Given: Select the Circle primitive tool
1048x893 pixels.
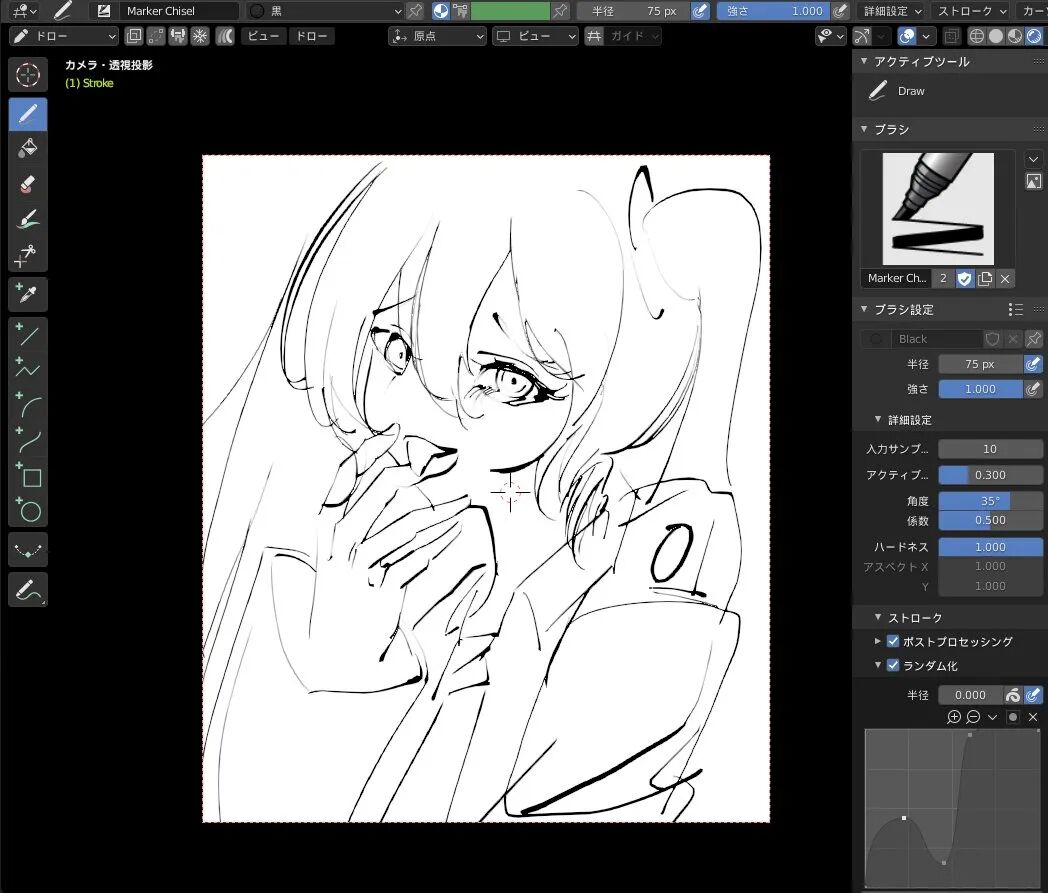Looking at the screenshot, I should point(27,511).
